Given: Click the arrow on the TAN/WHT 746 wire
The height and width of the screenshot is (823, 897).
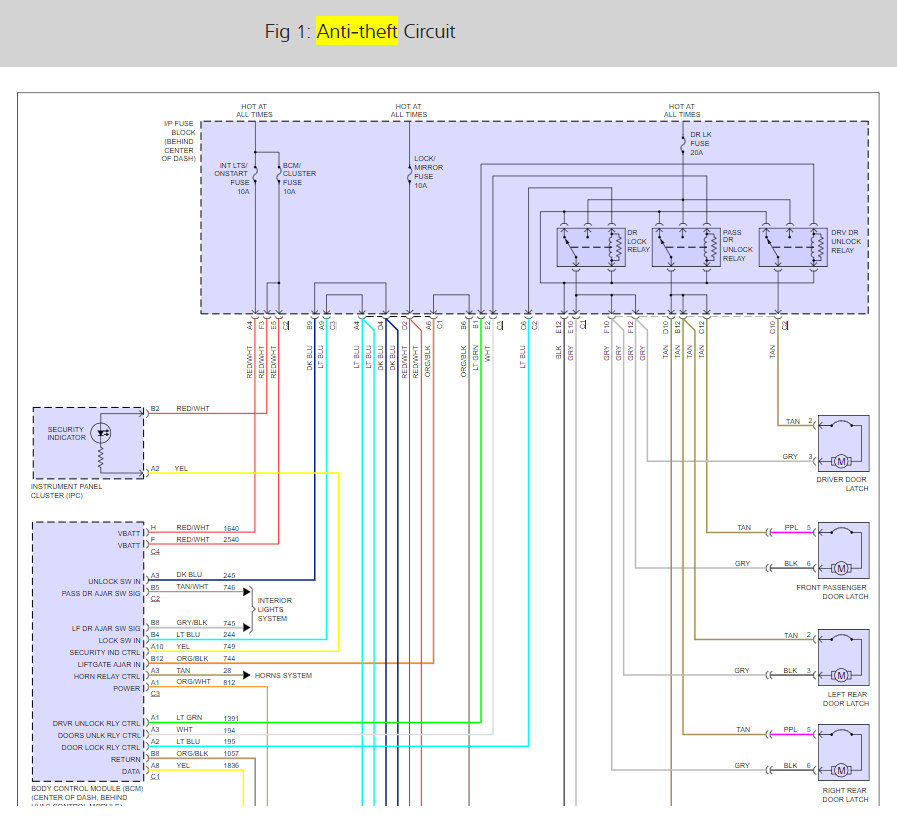Looking at the screenshot, I should pyautogui.click(x=247, y=591).
